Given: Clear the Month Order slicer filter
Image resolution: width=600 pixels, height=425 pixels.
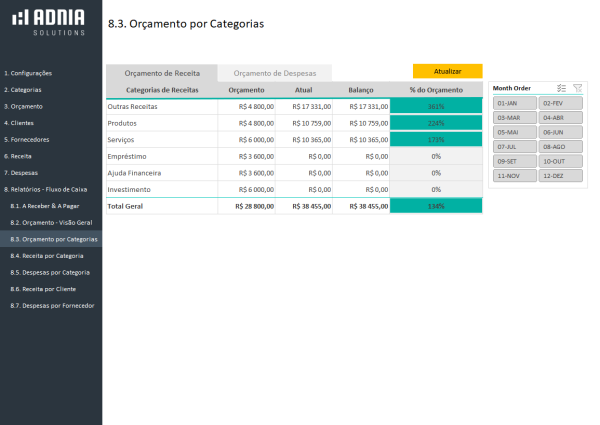Looking at the screenshot, I should pos(577,88).
